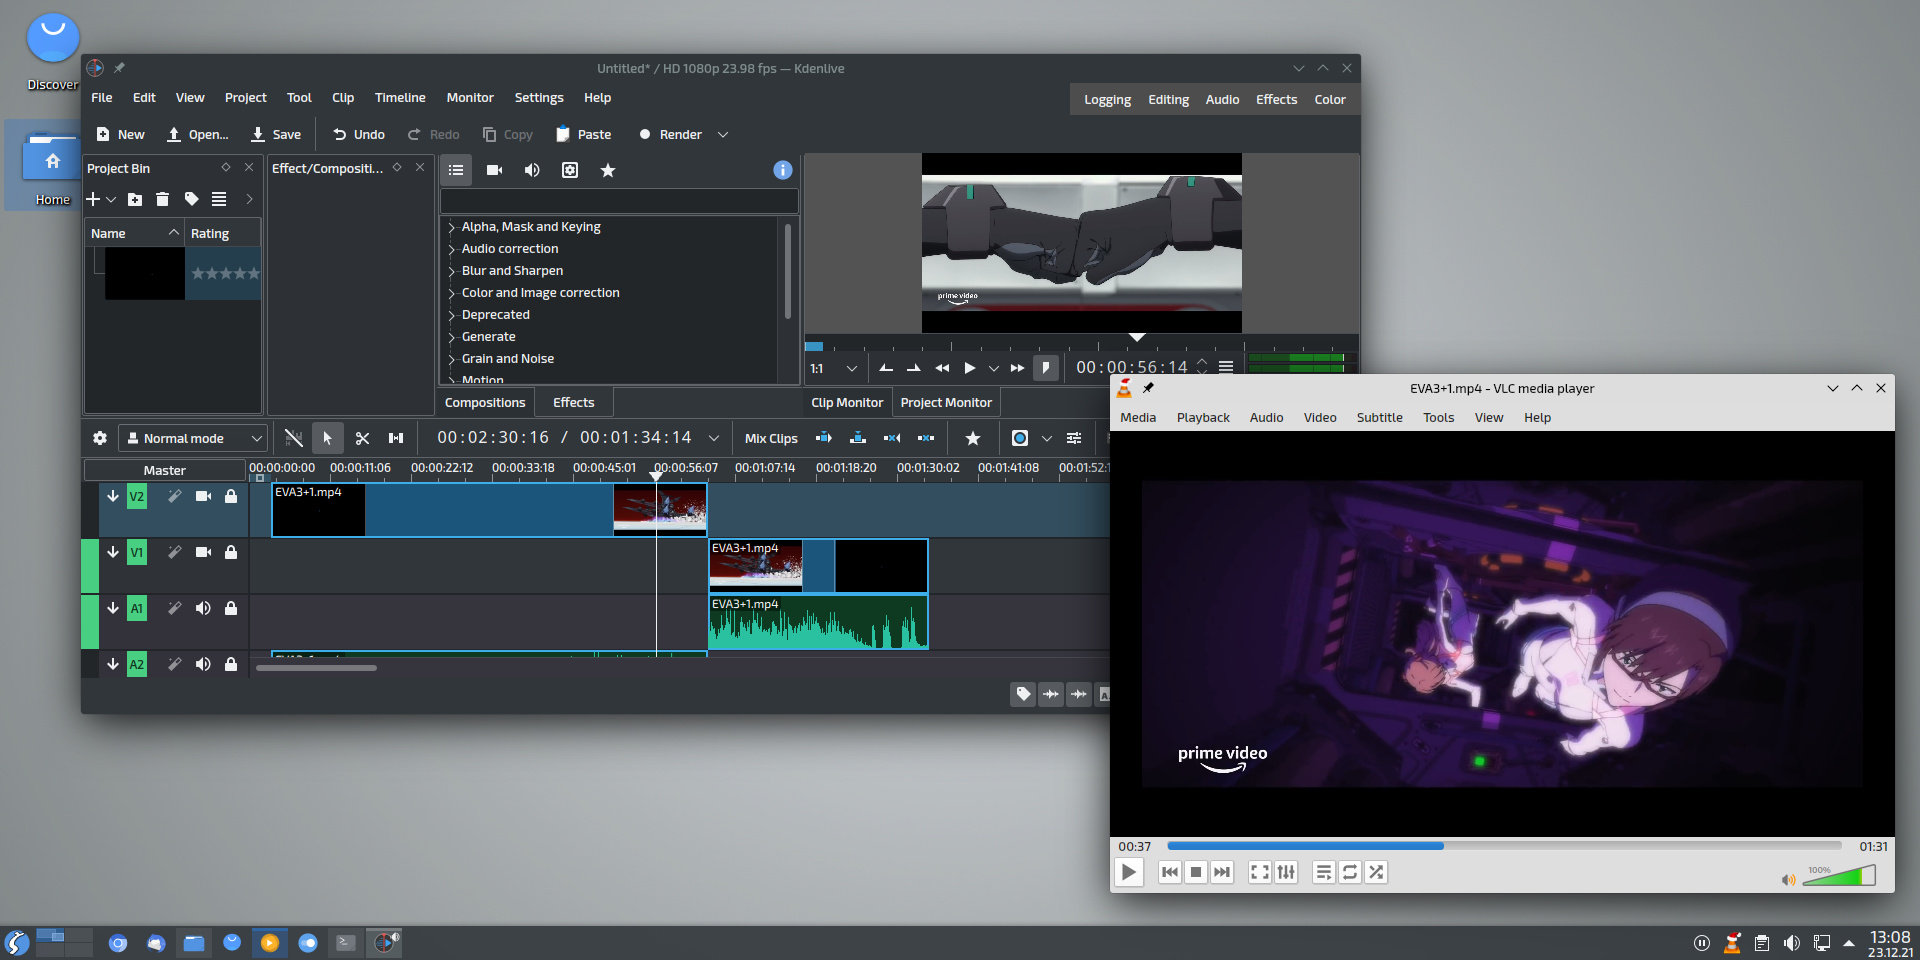Screen dimensions: 1920x960
Task: Open the 1:1 zoom dropdown in monitor
Action: (x=833, y=368)
